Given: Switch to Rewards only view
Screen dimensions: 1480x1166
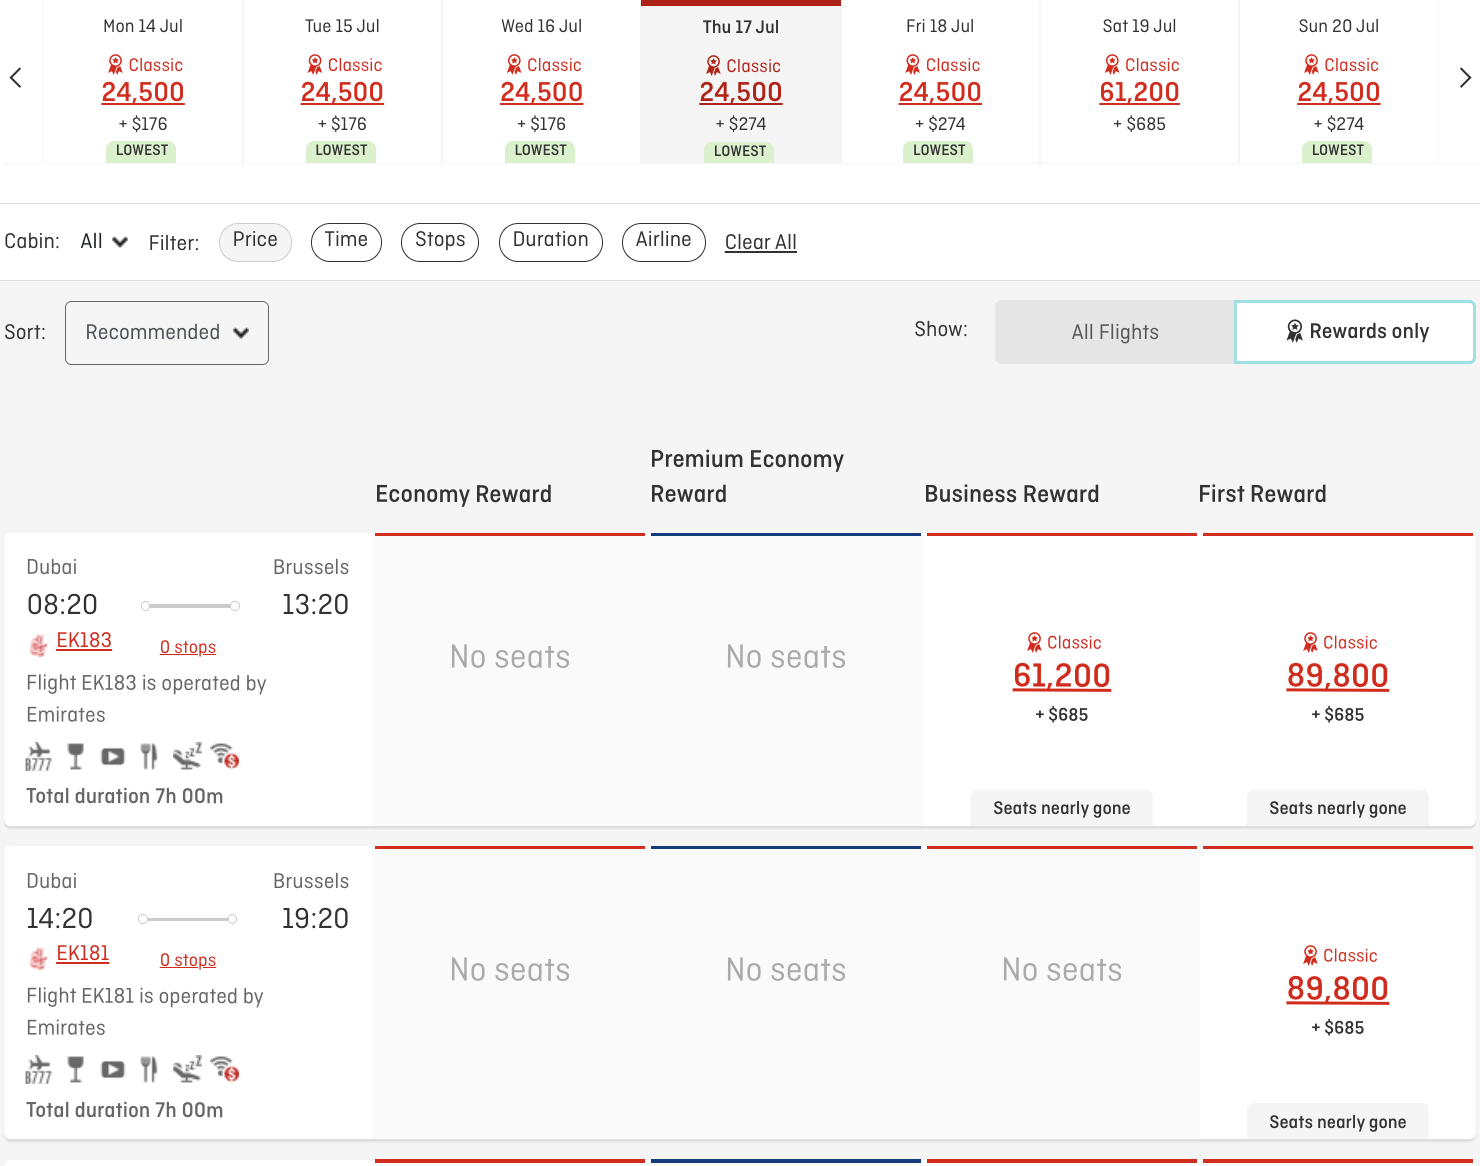Looking at the screenshot, I should point(1355,332).
